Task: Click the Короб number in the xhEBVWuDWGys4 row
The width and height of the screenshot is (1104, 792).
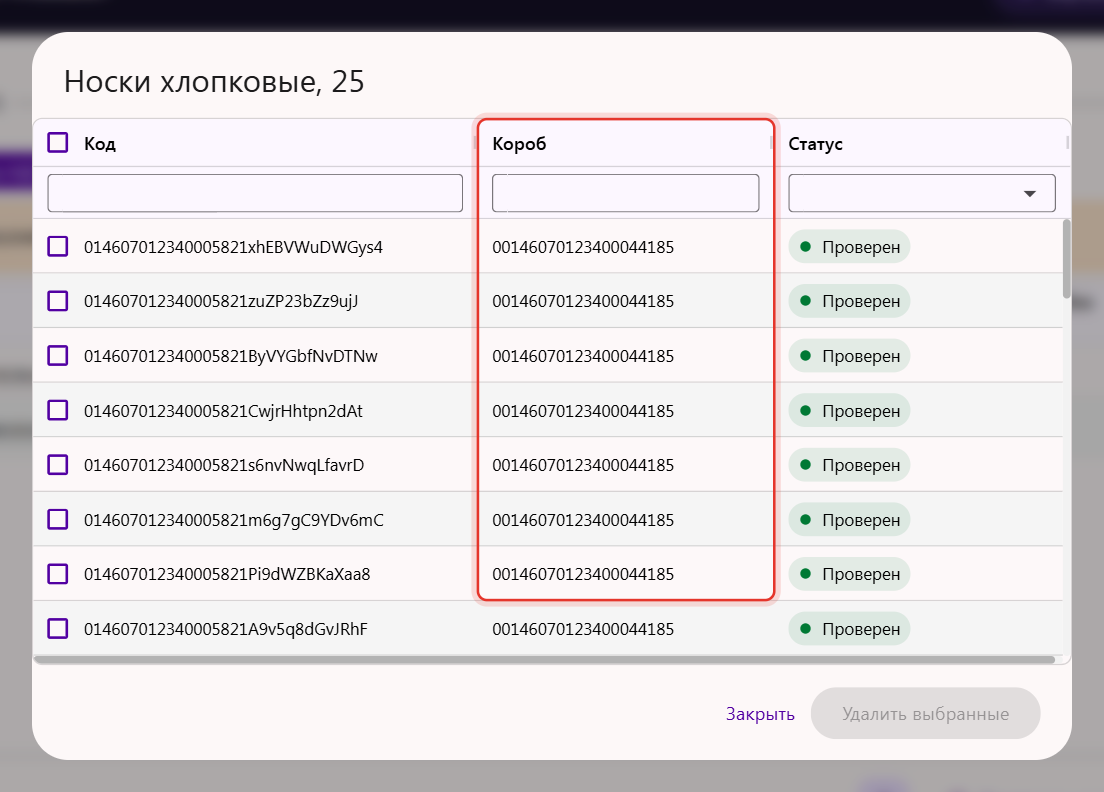Action: (583, 247)
